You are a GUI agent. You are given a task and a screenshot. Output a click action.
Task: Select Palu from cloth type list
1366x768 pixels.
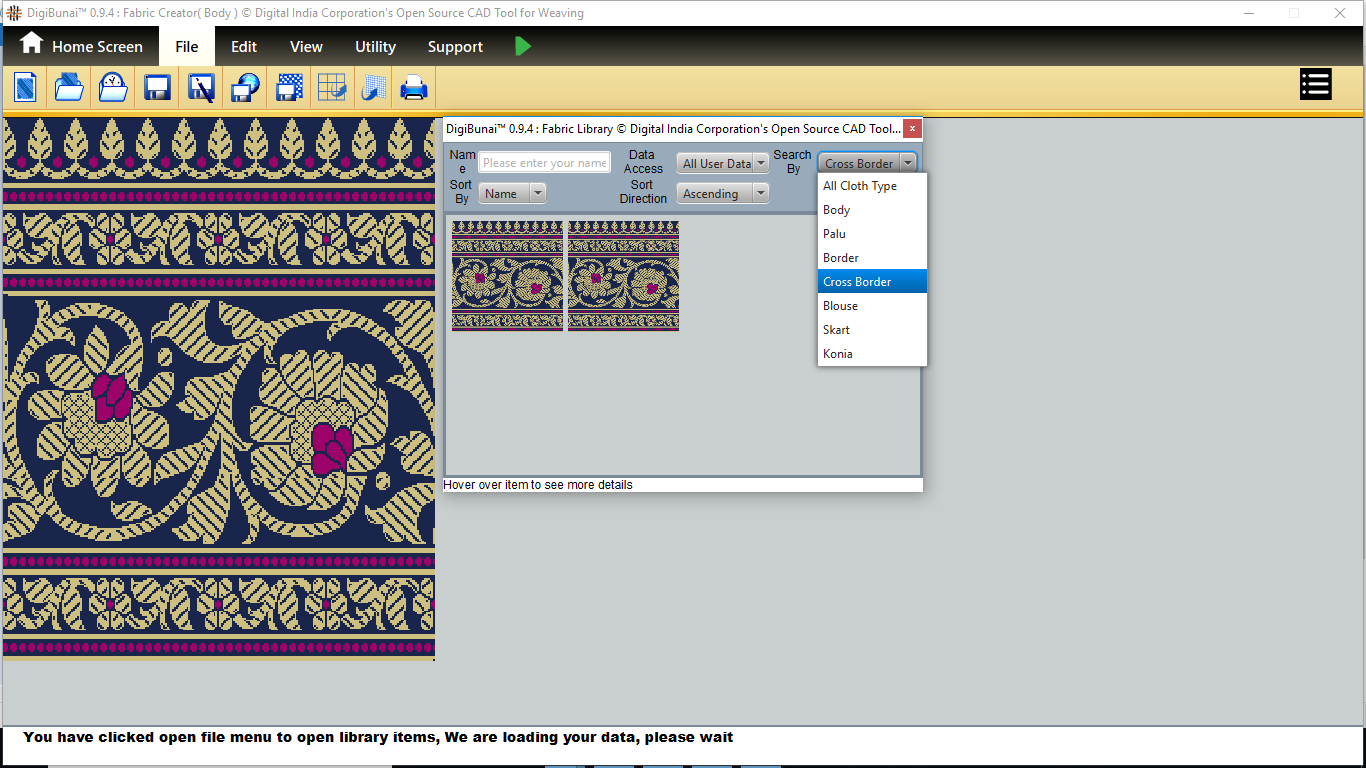pos(834,234)
